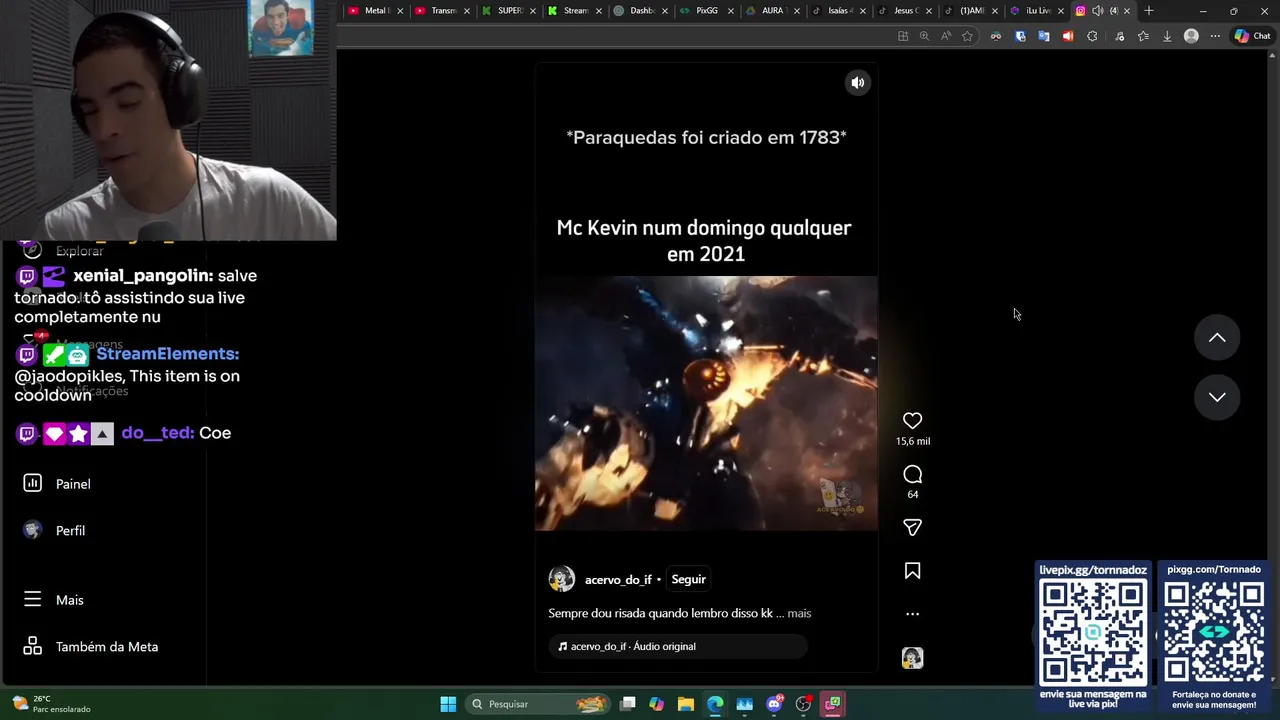Open File Explorer from the taskbar
Viewport: 1280px width, 720px height.
pyautogui.click(x=686, y=704)
